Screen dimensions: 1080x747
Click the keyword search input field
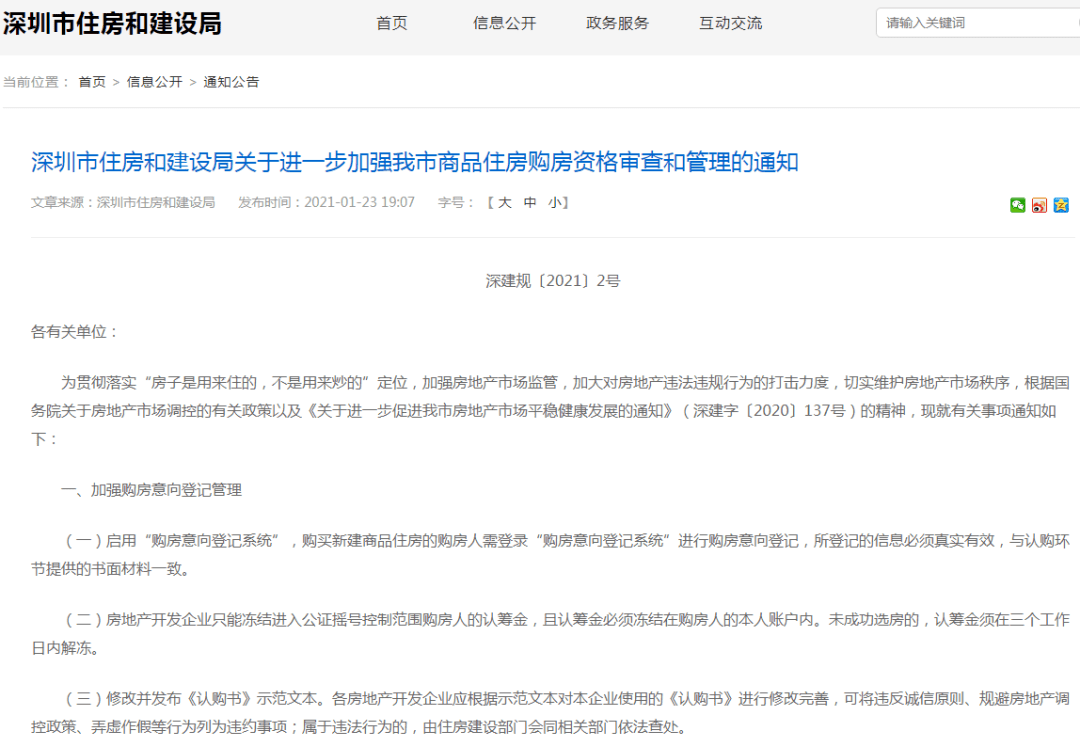pos(978,23)
